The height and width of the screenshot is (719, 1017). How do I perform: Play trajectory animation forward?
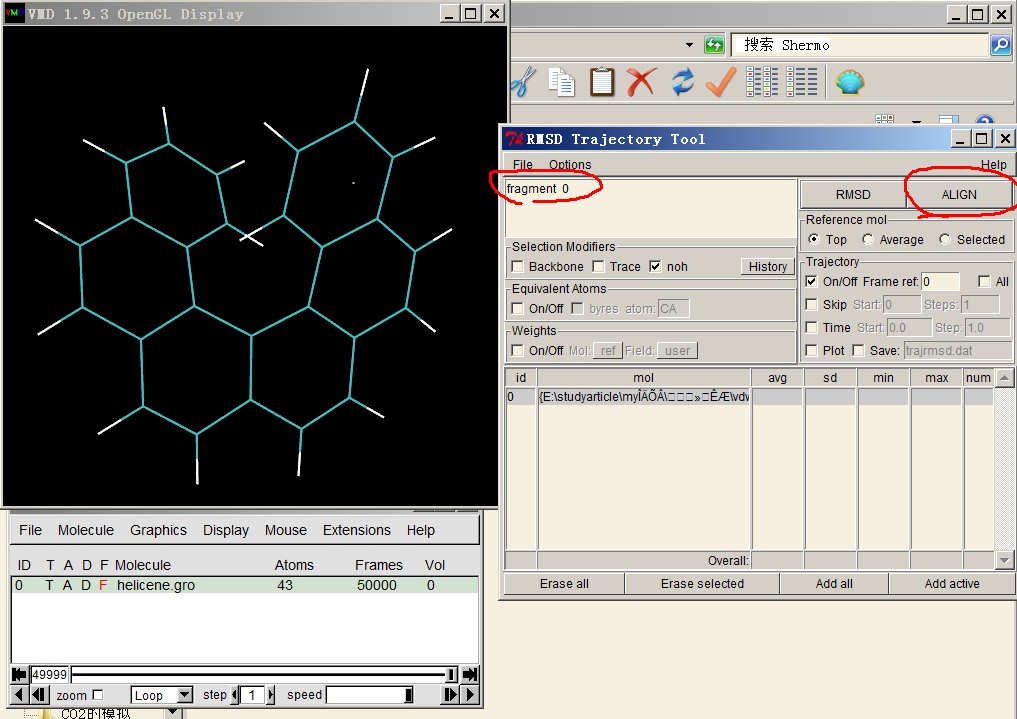471,695
